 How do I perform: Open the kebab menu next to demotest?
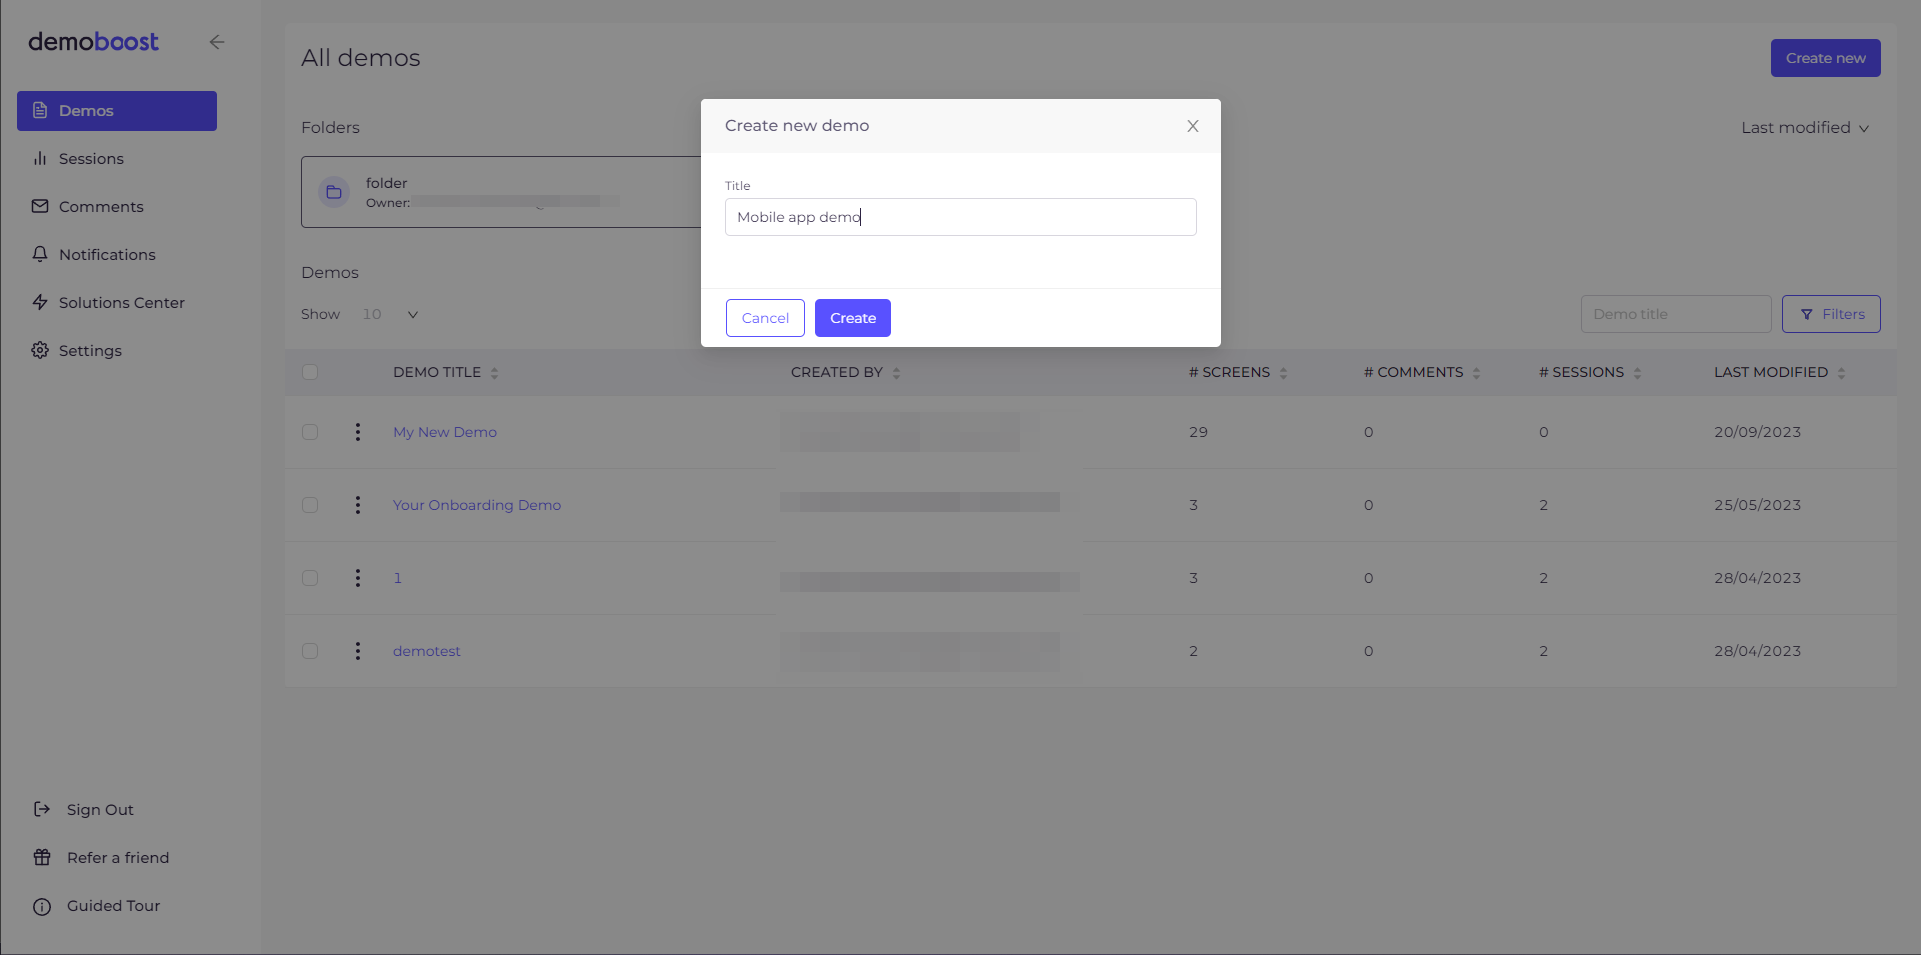(x=357, y=650)
